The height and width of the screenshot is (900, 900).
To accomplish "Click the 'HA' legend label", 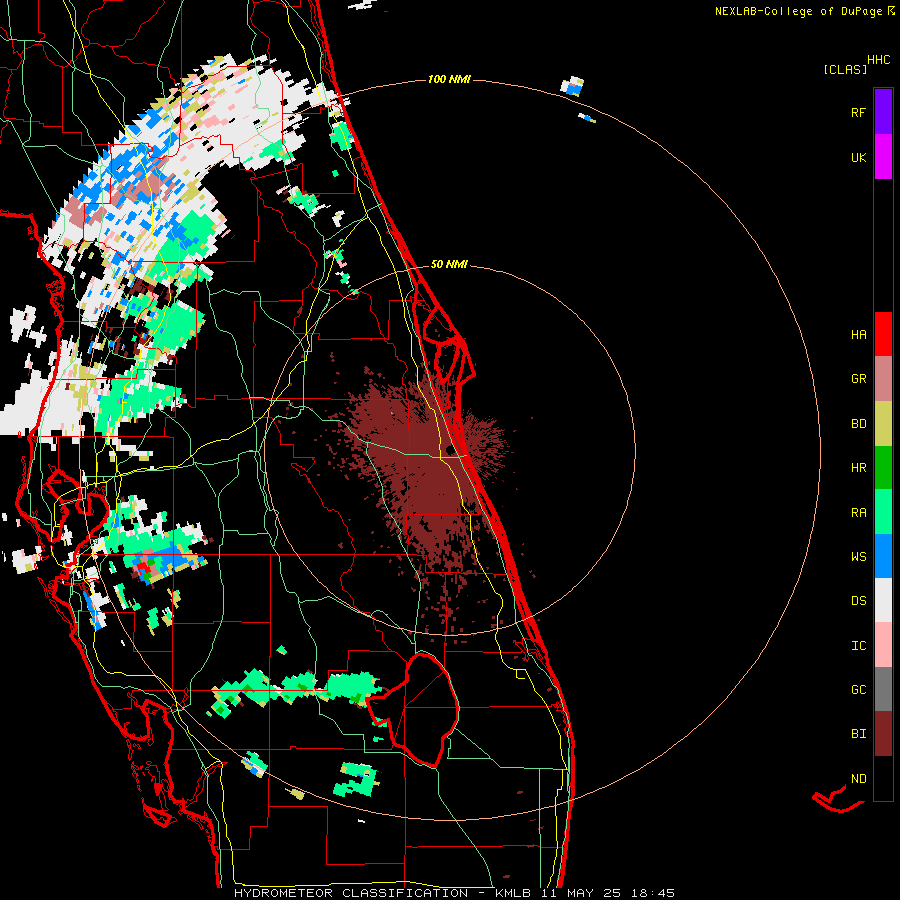I will pyautogui.click(x=858, y=335).
